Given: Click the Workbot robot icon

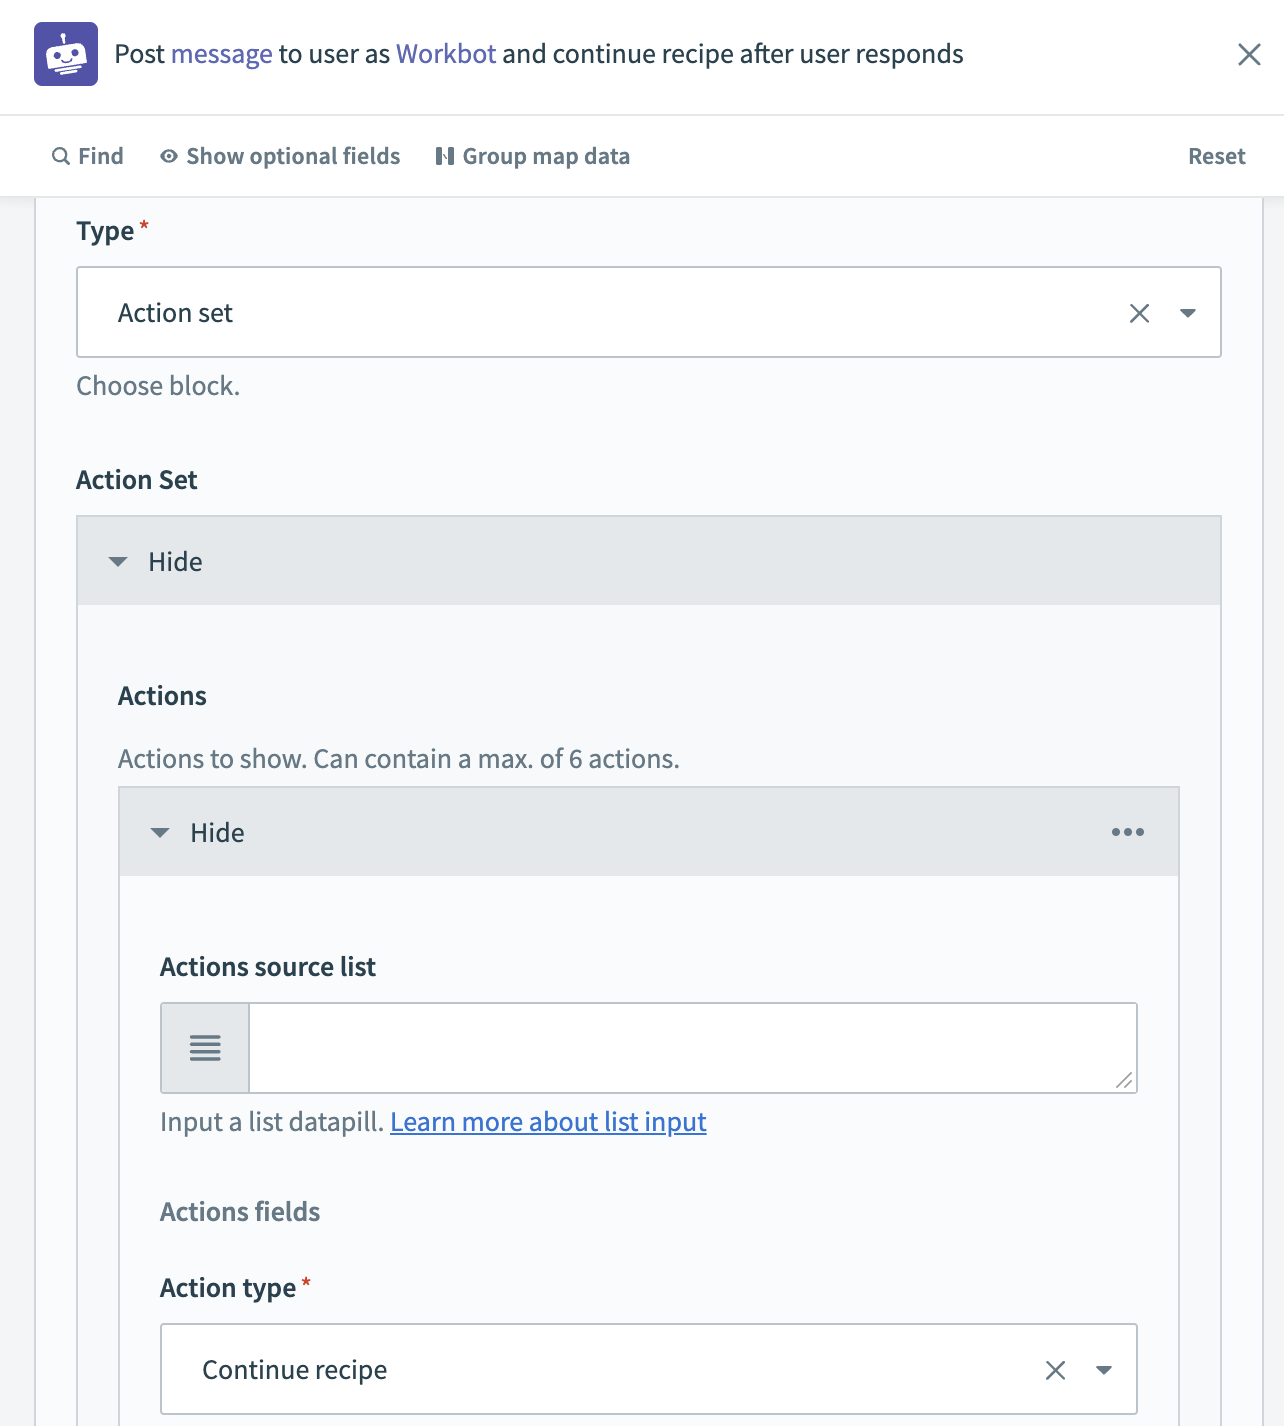Looking at the screenshot, I should click(66, 54).
